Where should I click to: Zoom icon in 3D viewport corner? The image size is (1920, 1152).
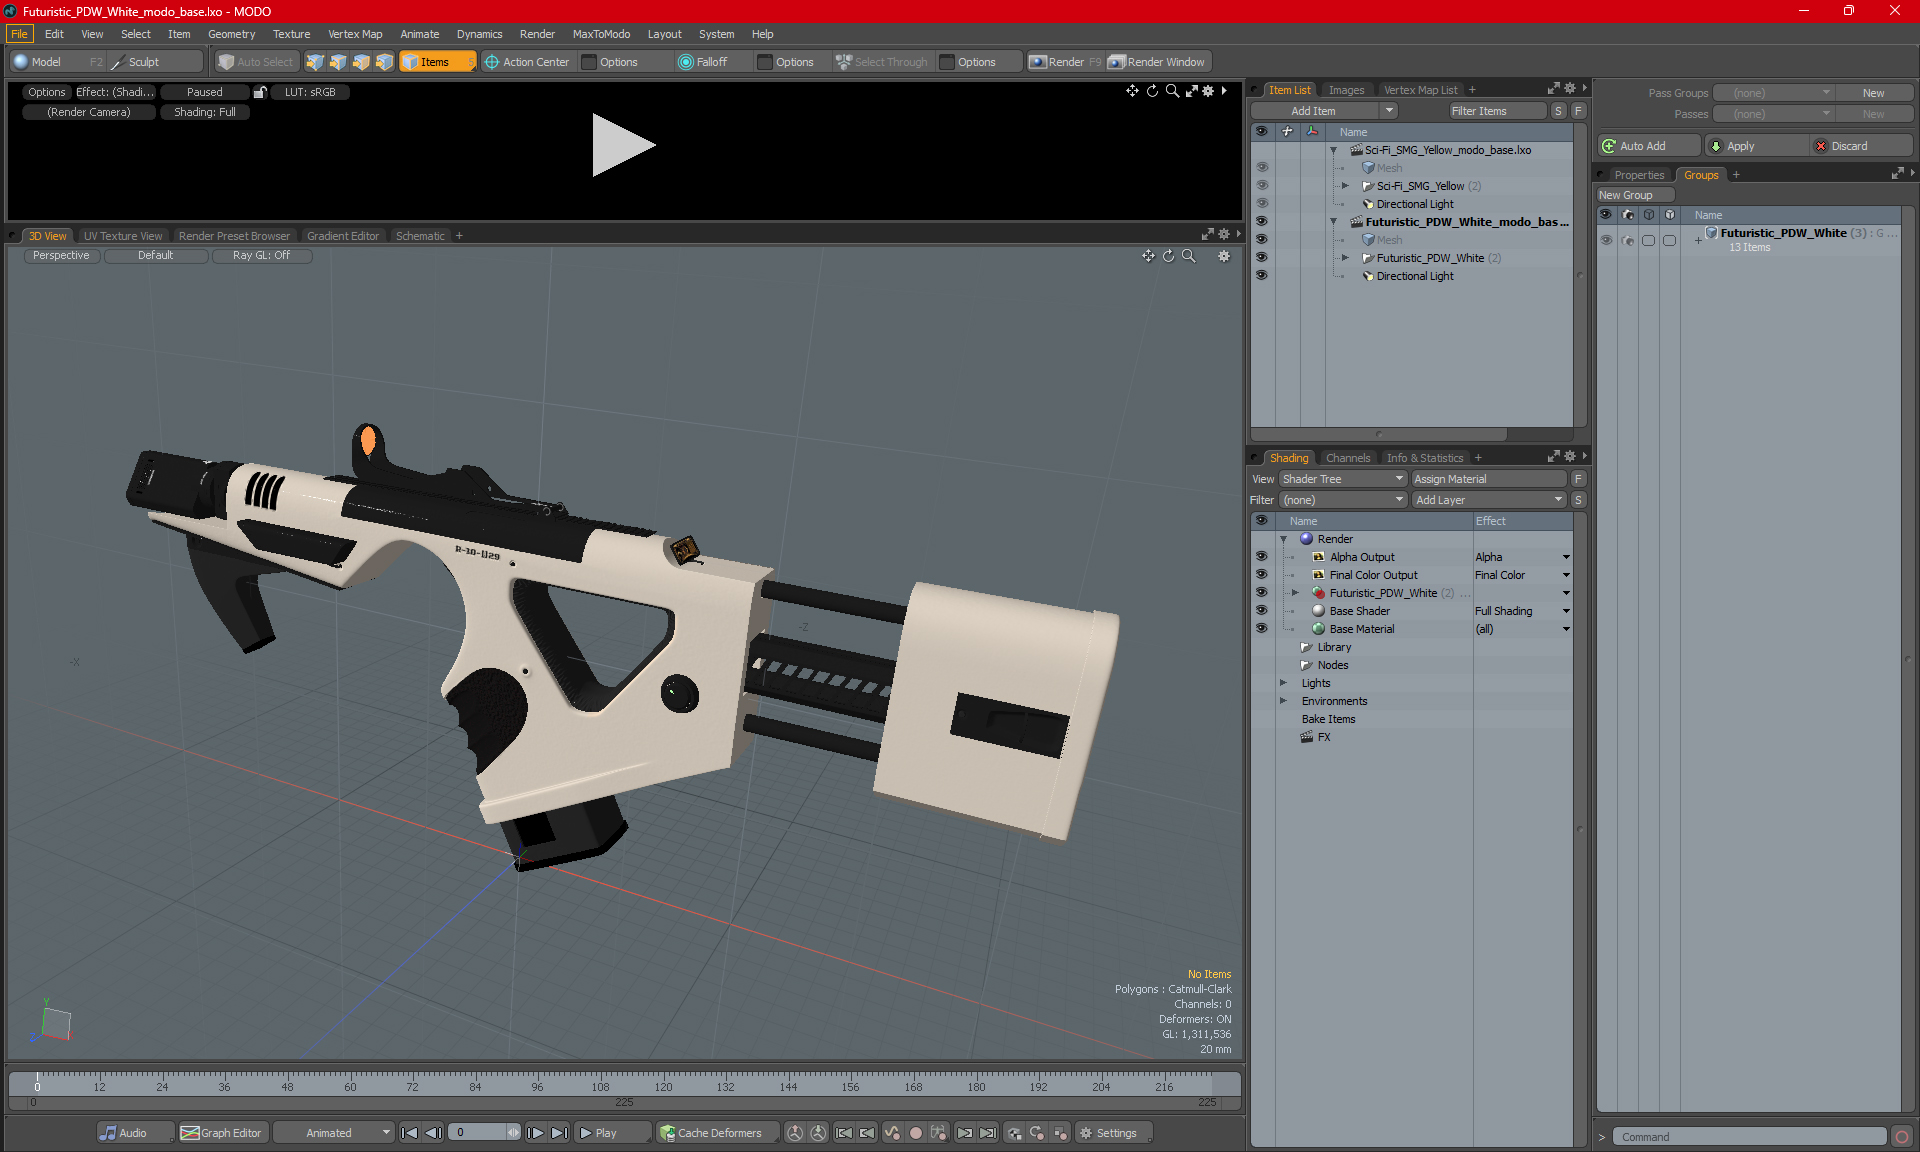pos(1189,256)
